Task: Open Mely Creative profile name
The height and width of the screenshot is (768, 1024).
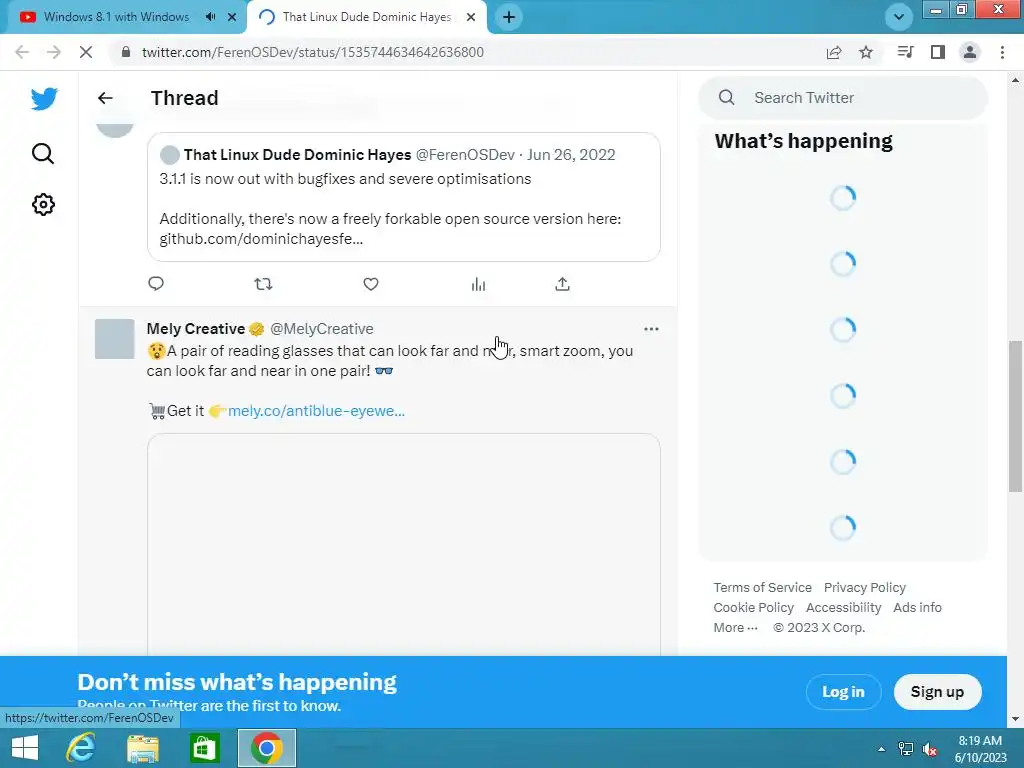Action: [x=195, y=328]
